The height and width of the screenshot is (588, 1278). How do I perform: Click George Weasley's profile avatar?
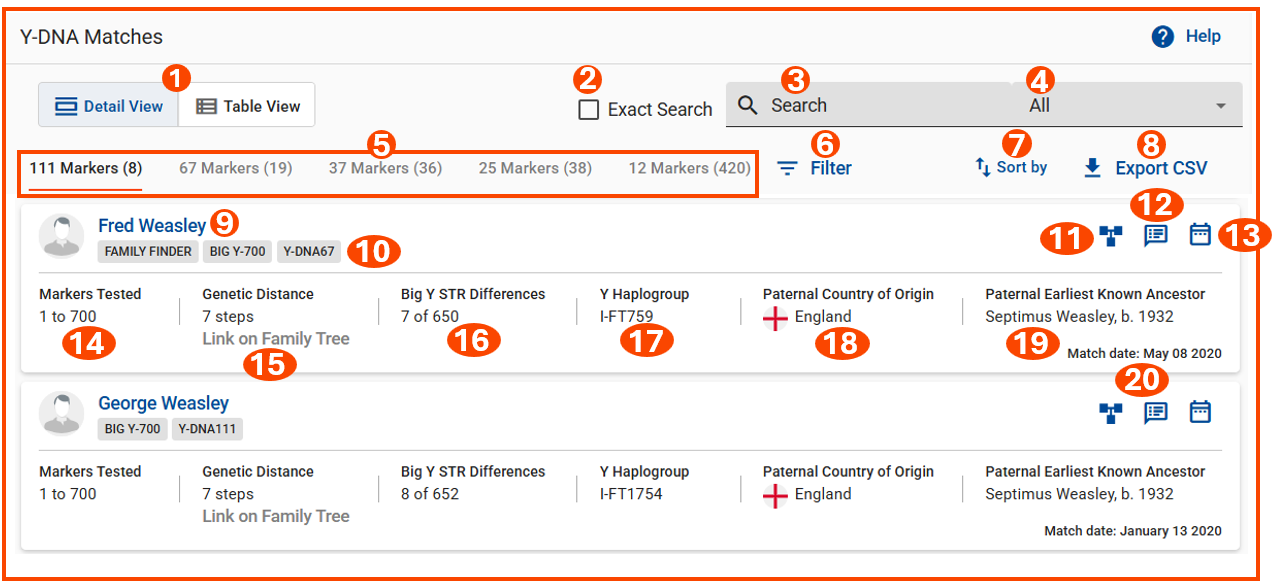click(x=61, y=413)
